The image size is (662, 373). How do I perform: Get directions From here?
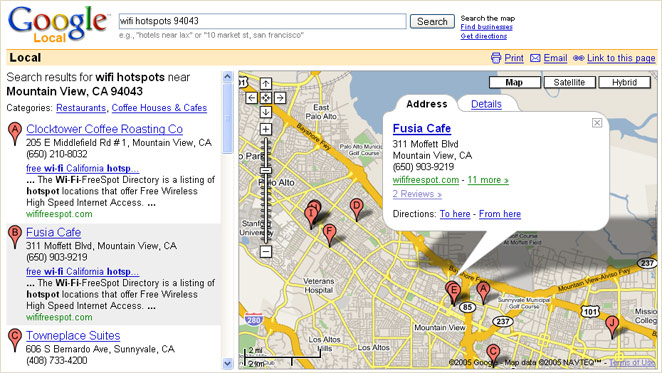(499, 214)
